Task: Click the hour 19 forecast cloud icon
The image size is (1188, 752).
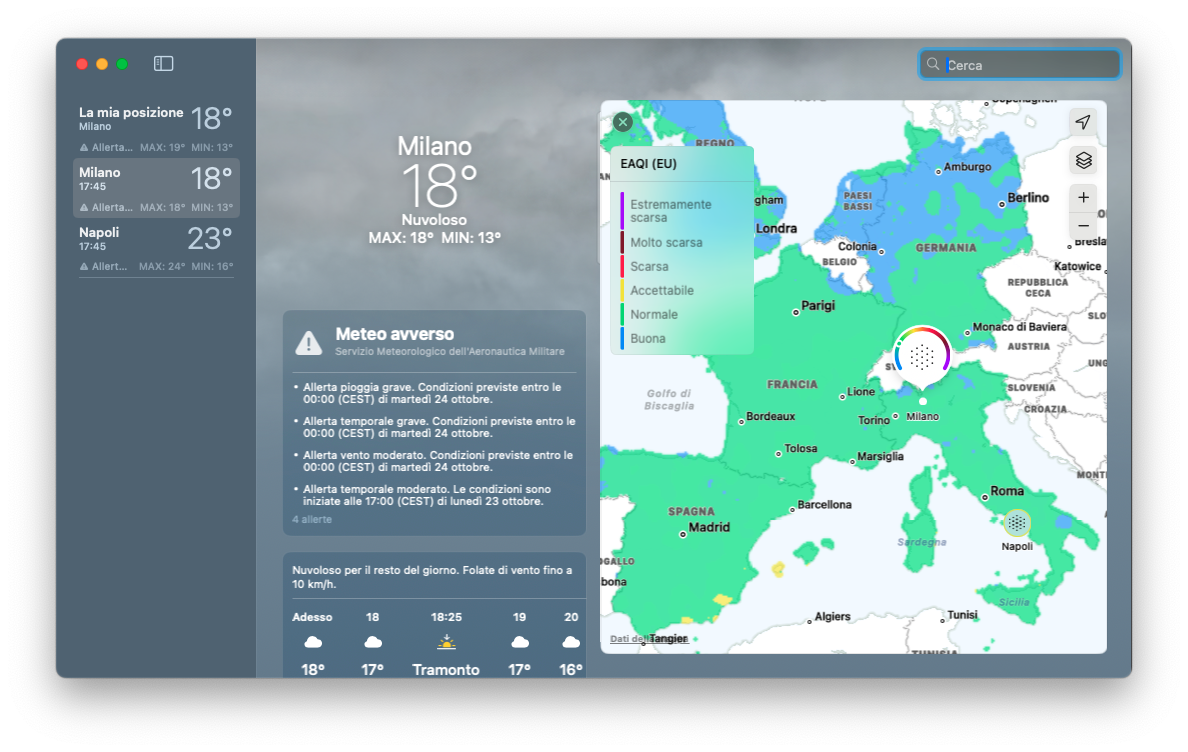Action: [x=520, y=642]
